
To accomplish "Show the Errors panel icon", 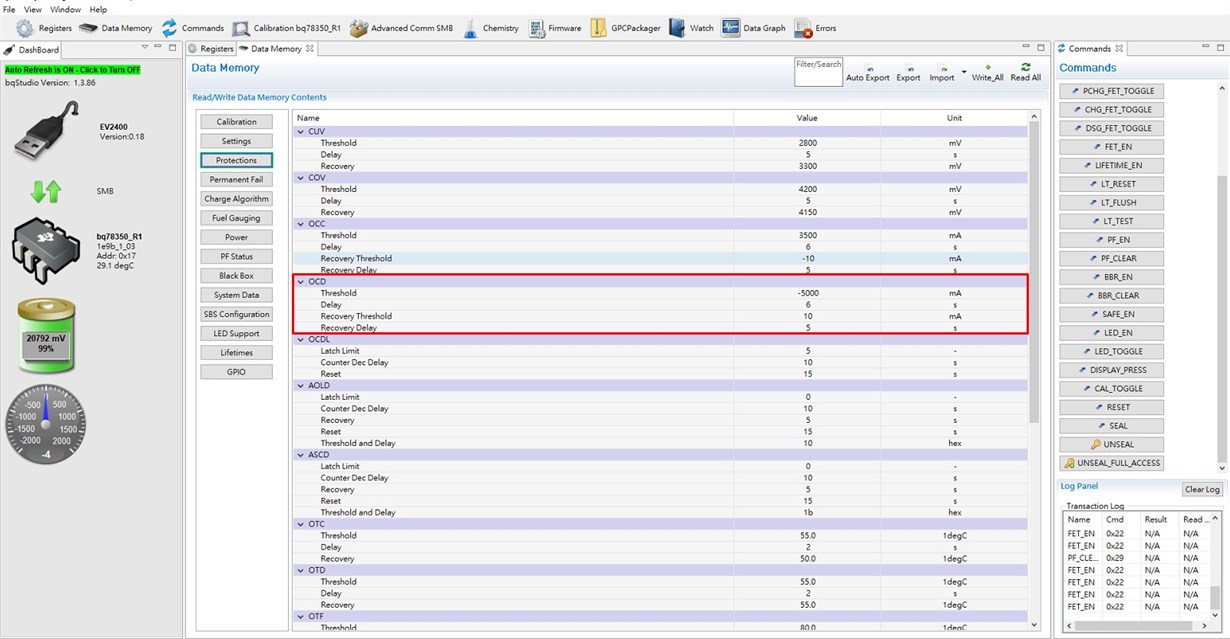I will [x=803, y=29].
